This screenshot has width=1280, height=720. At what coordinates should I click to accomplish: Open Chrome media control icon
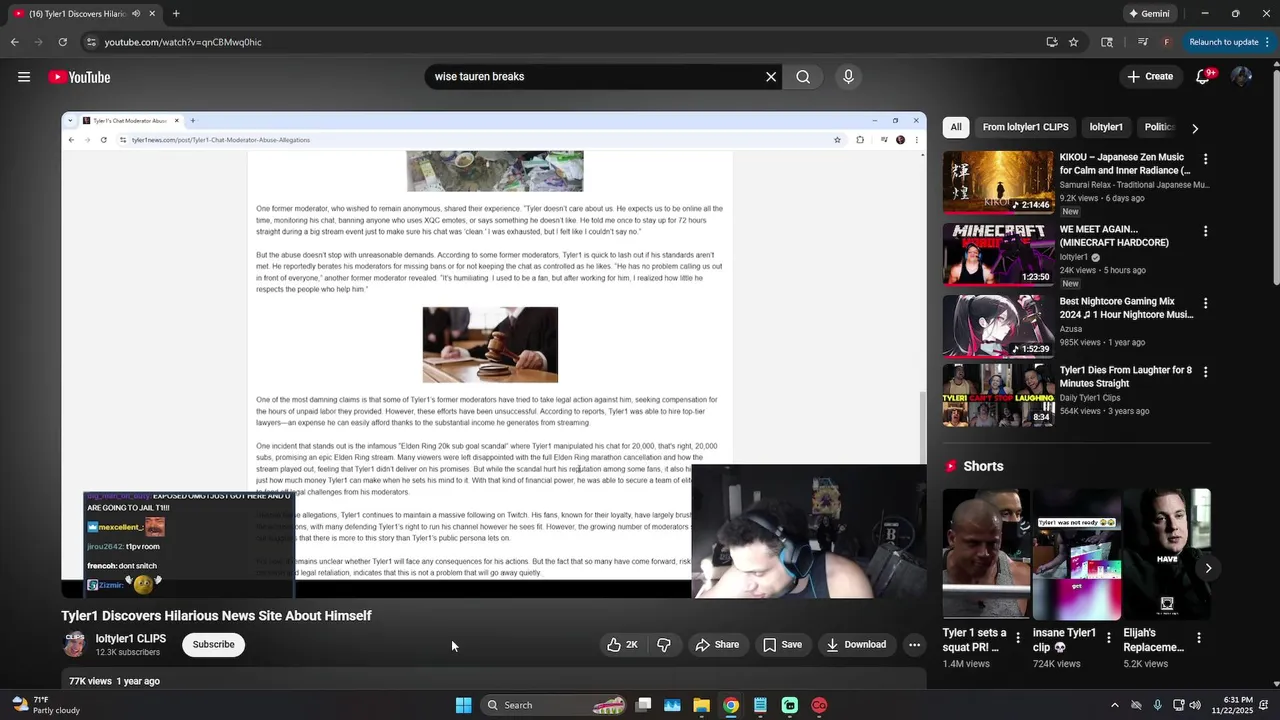click(x=1143, y=42)
